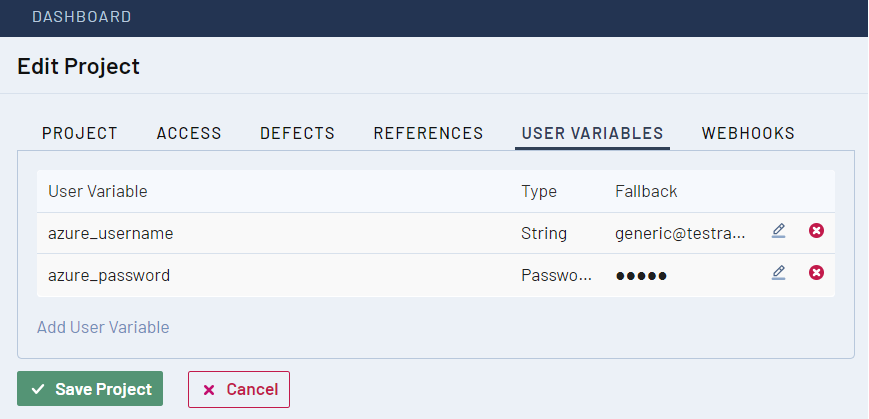Save the project

tap(90, 389)
